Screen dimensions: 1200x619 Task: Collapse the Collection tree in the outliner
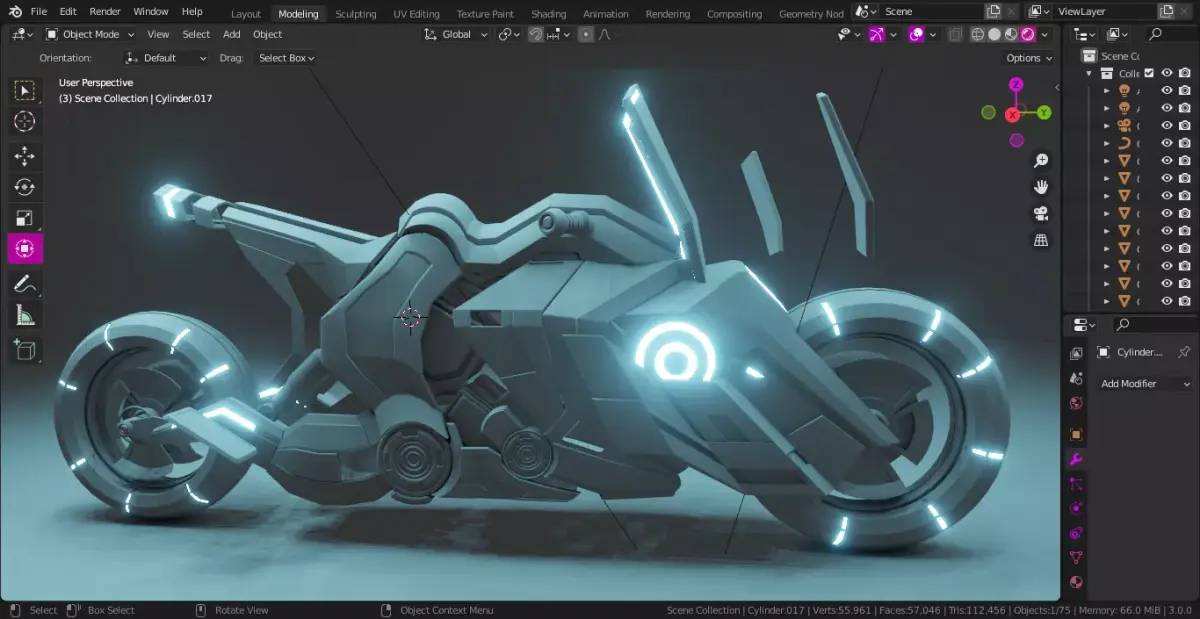pos(1089,73)
